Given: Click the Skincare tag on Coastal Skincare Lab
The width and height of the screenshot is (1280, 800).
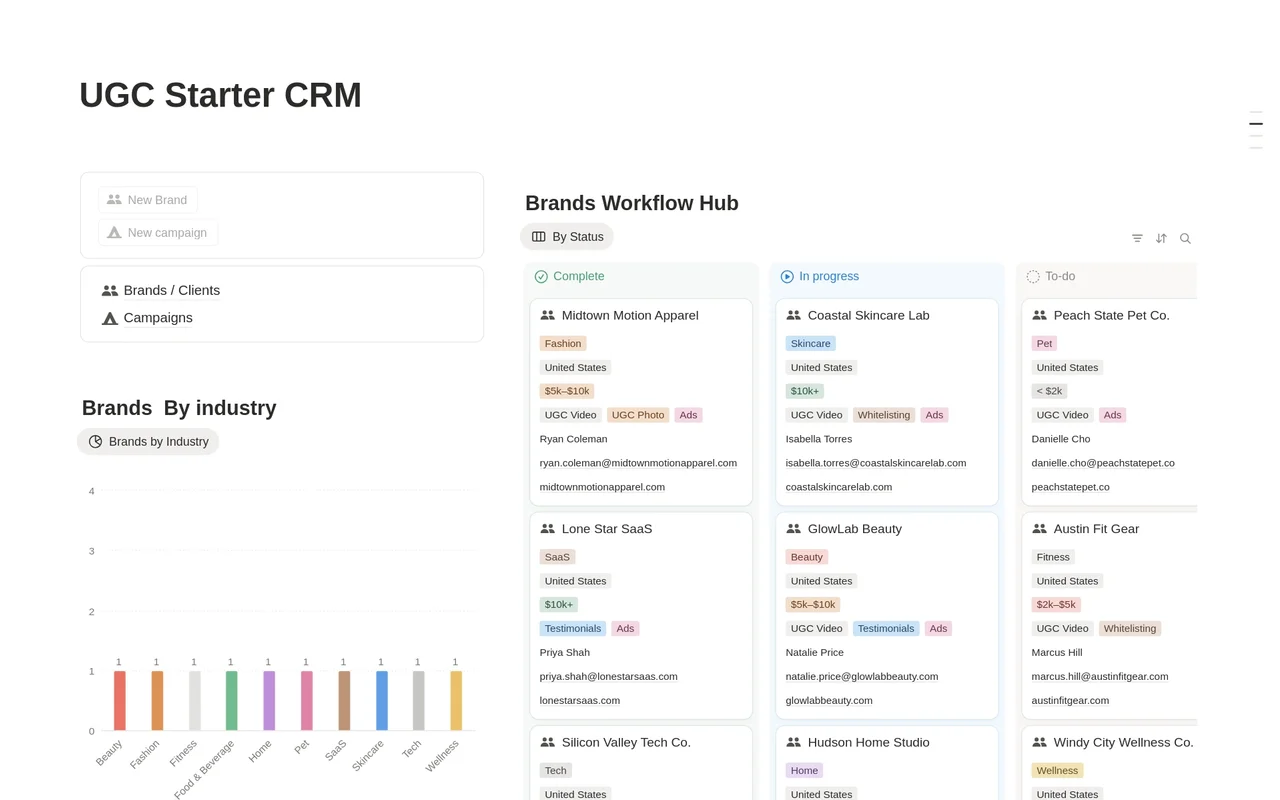Looking at the screenshot, I should [x=810, y=343].
